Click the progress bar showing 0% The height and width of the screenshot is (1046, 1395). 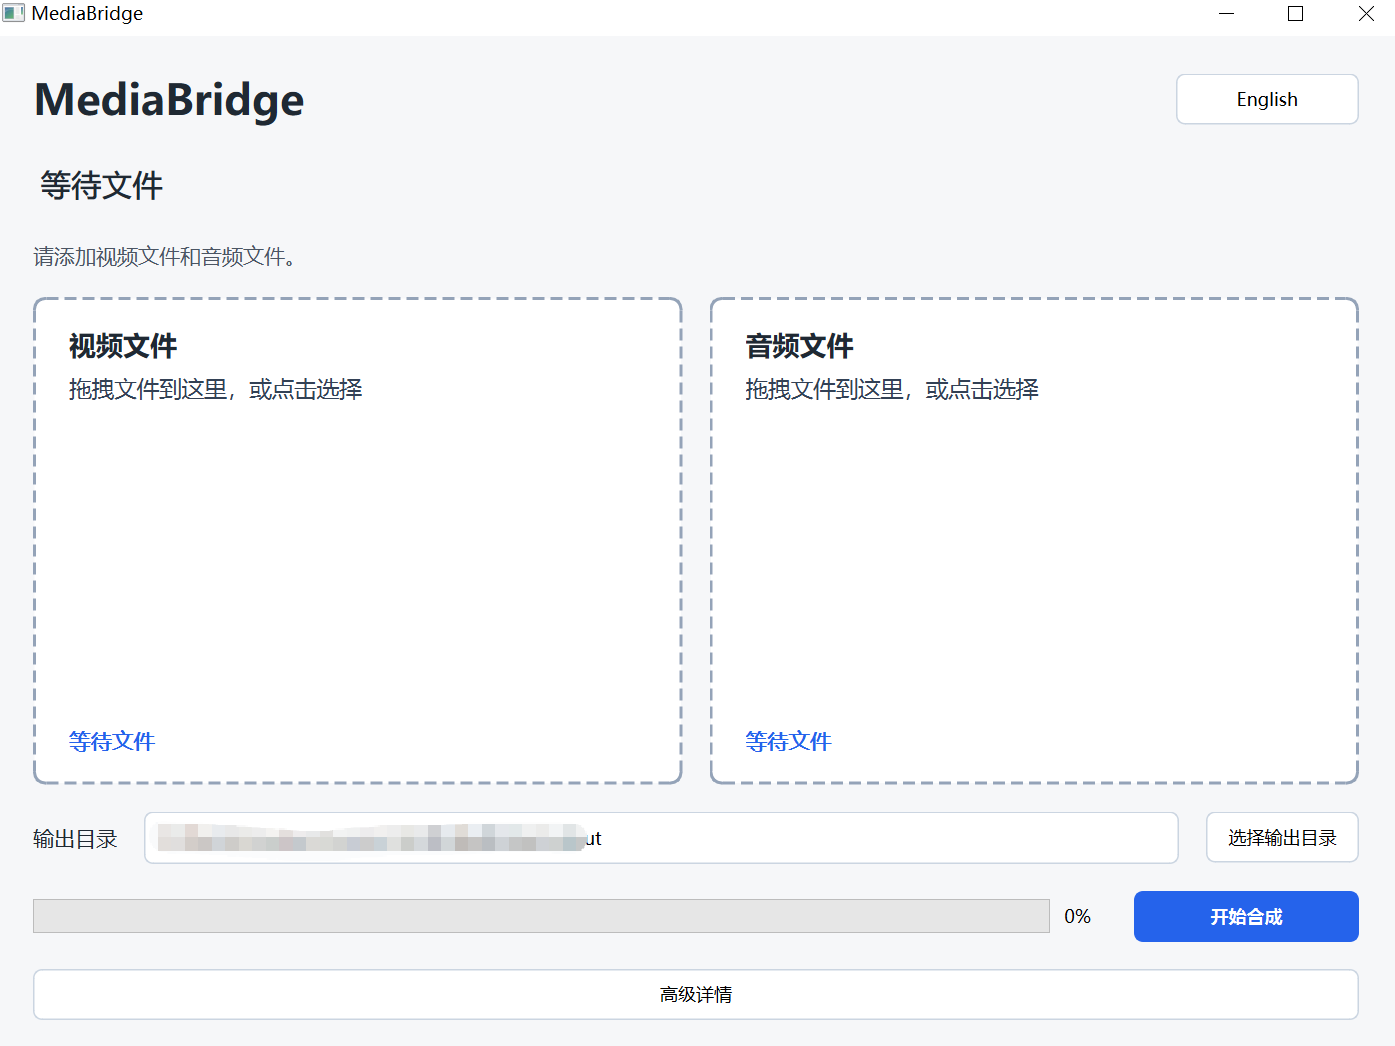point(541,916)
